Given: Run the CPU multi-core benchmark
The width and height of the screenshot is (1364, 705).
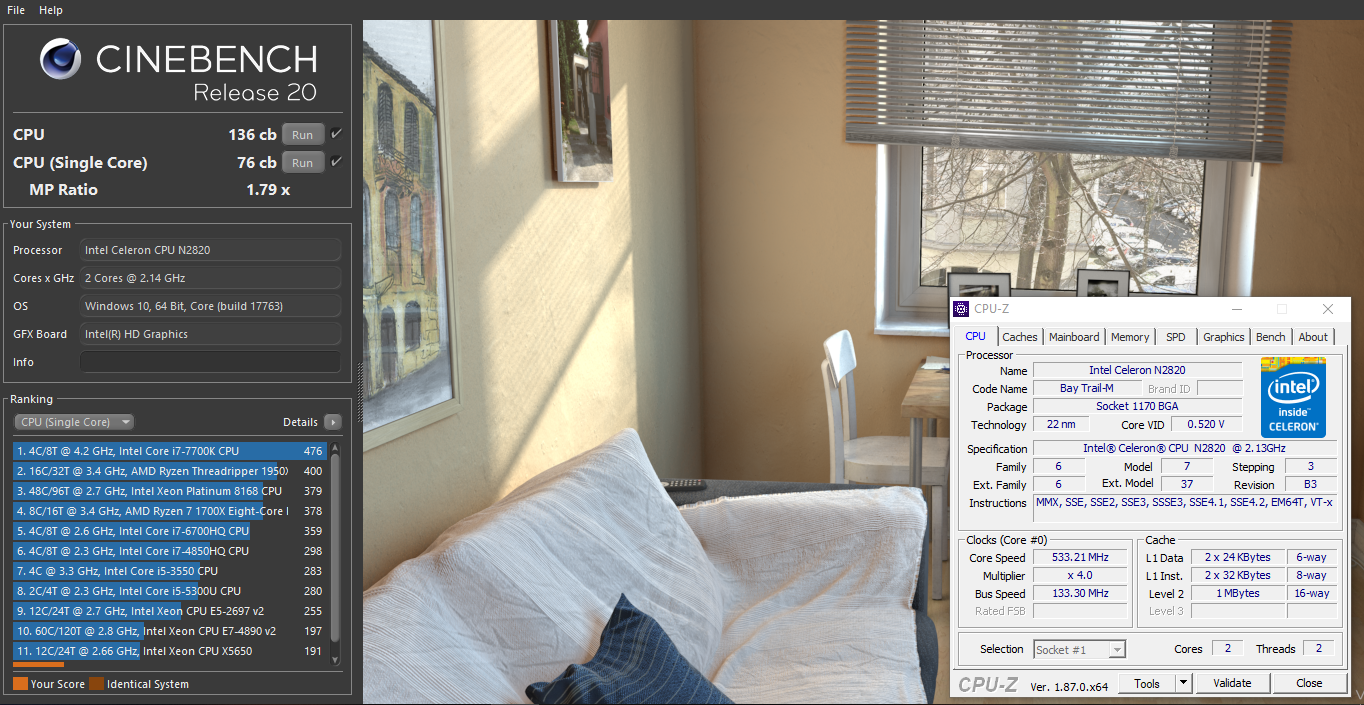Looking at the screenshot, I should [303, 135].
